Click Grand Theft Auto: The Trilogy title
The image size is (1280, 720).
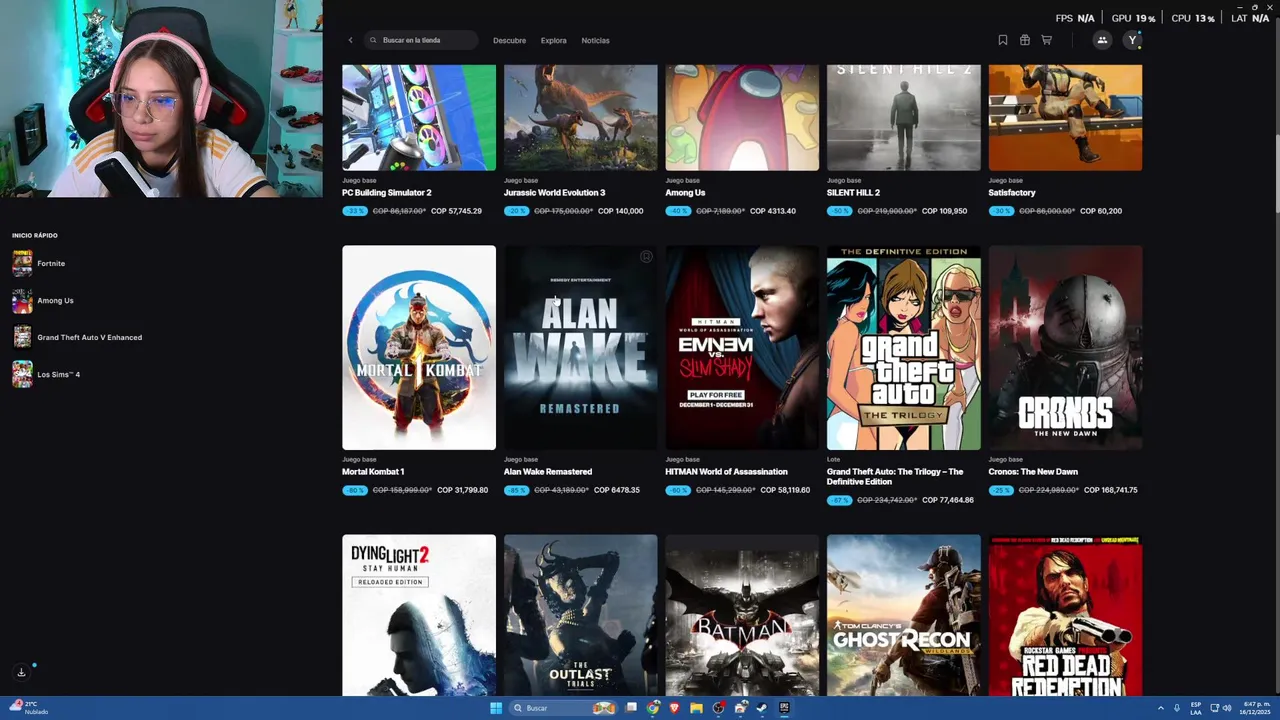pos(895,476)
